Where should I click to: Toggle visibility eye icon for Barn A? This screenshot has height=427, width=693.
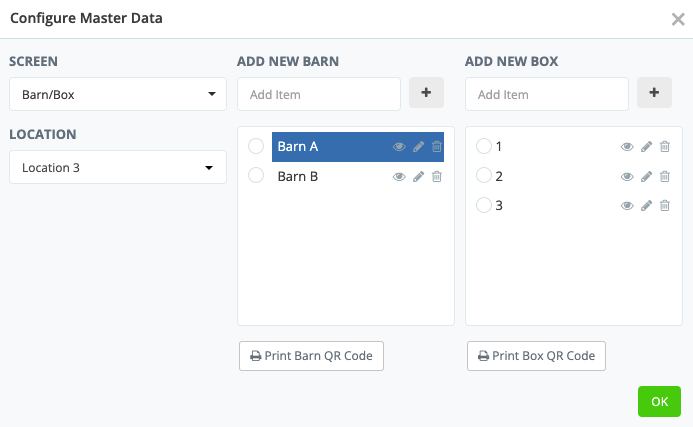coord(399,147)
